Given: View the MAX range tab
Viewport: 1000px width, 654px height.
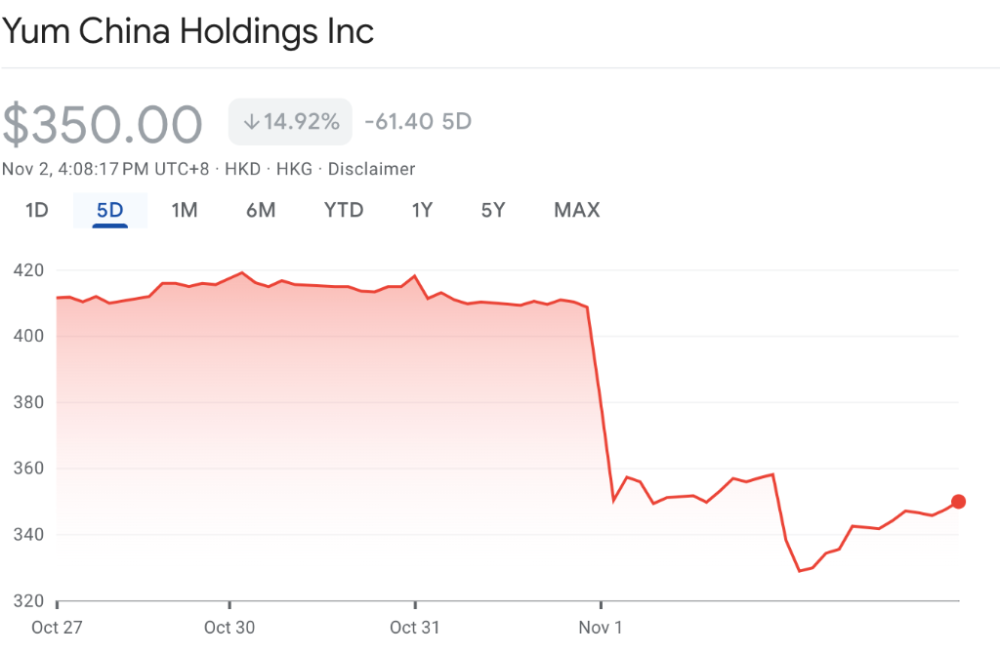Looking at the screenshot, I should pos(577,210).
